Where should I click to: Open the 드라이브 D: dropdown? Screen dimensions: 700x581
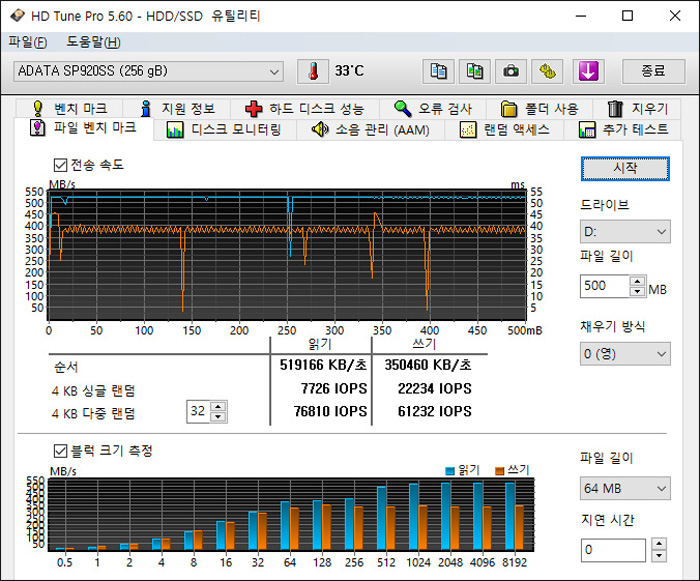625,232
